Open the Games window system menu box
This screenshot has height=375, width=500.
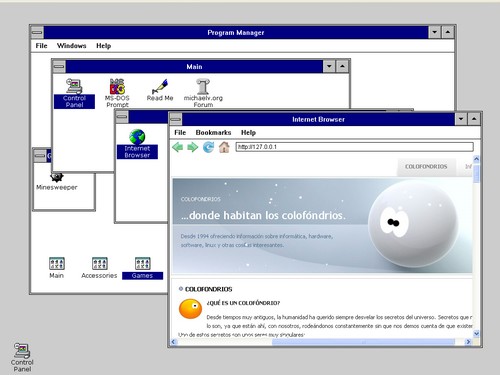pyautogui.click(x=40, y=156)
